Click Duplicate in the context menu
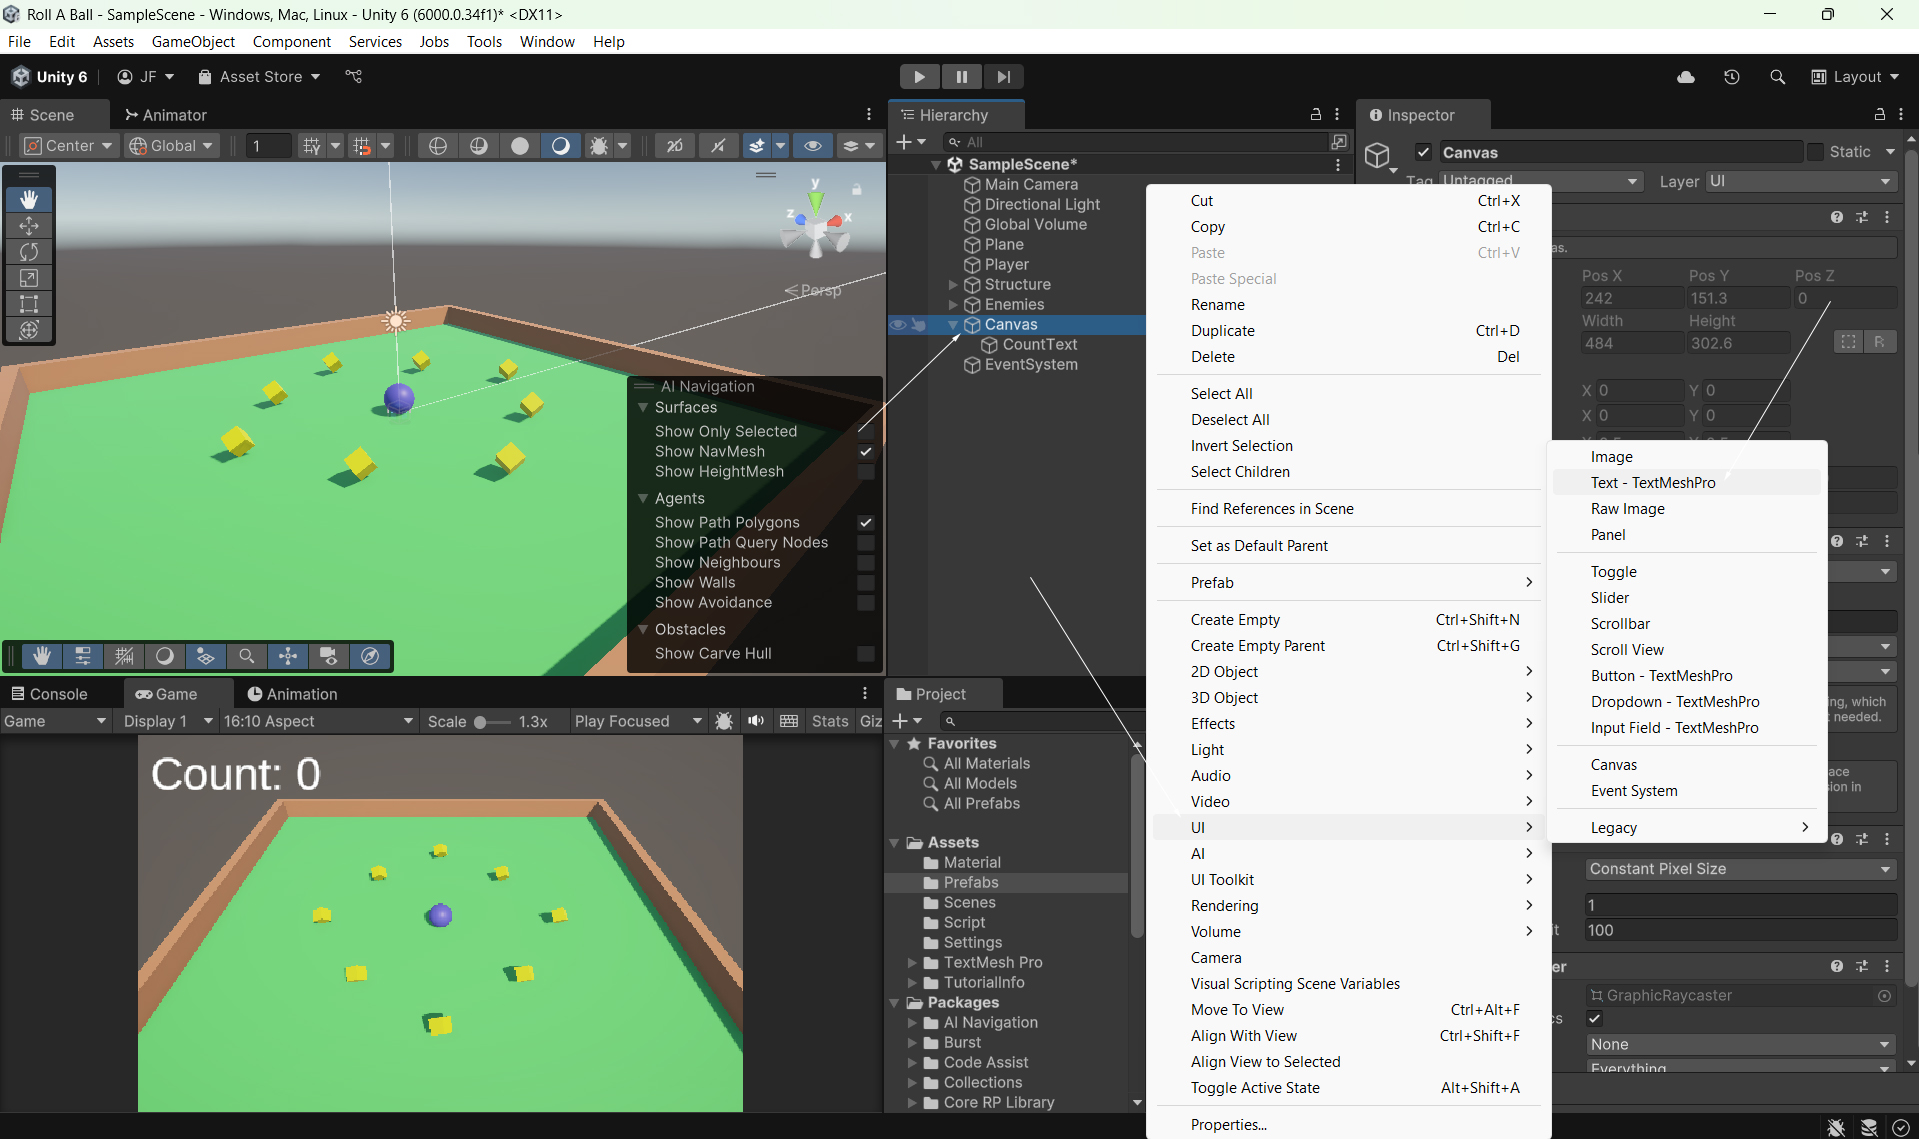This screenshot has height=1139, width=1919. [x=1222, y=331]
